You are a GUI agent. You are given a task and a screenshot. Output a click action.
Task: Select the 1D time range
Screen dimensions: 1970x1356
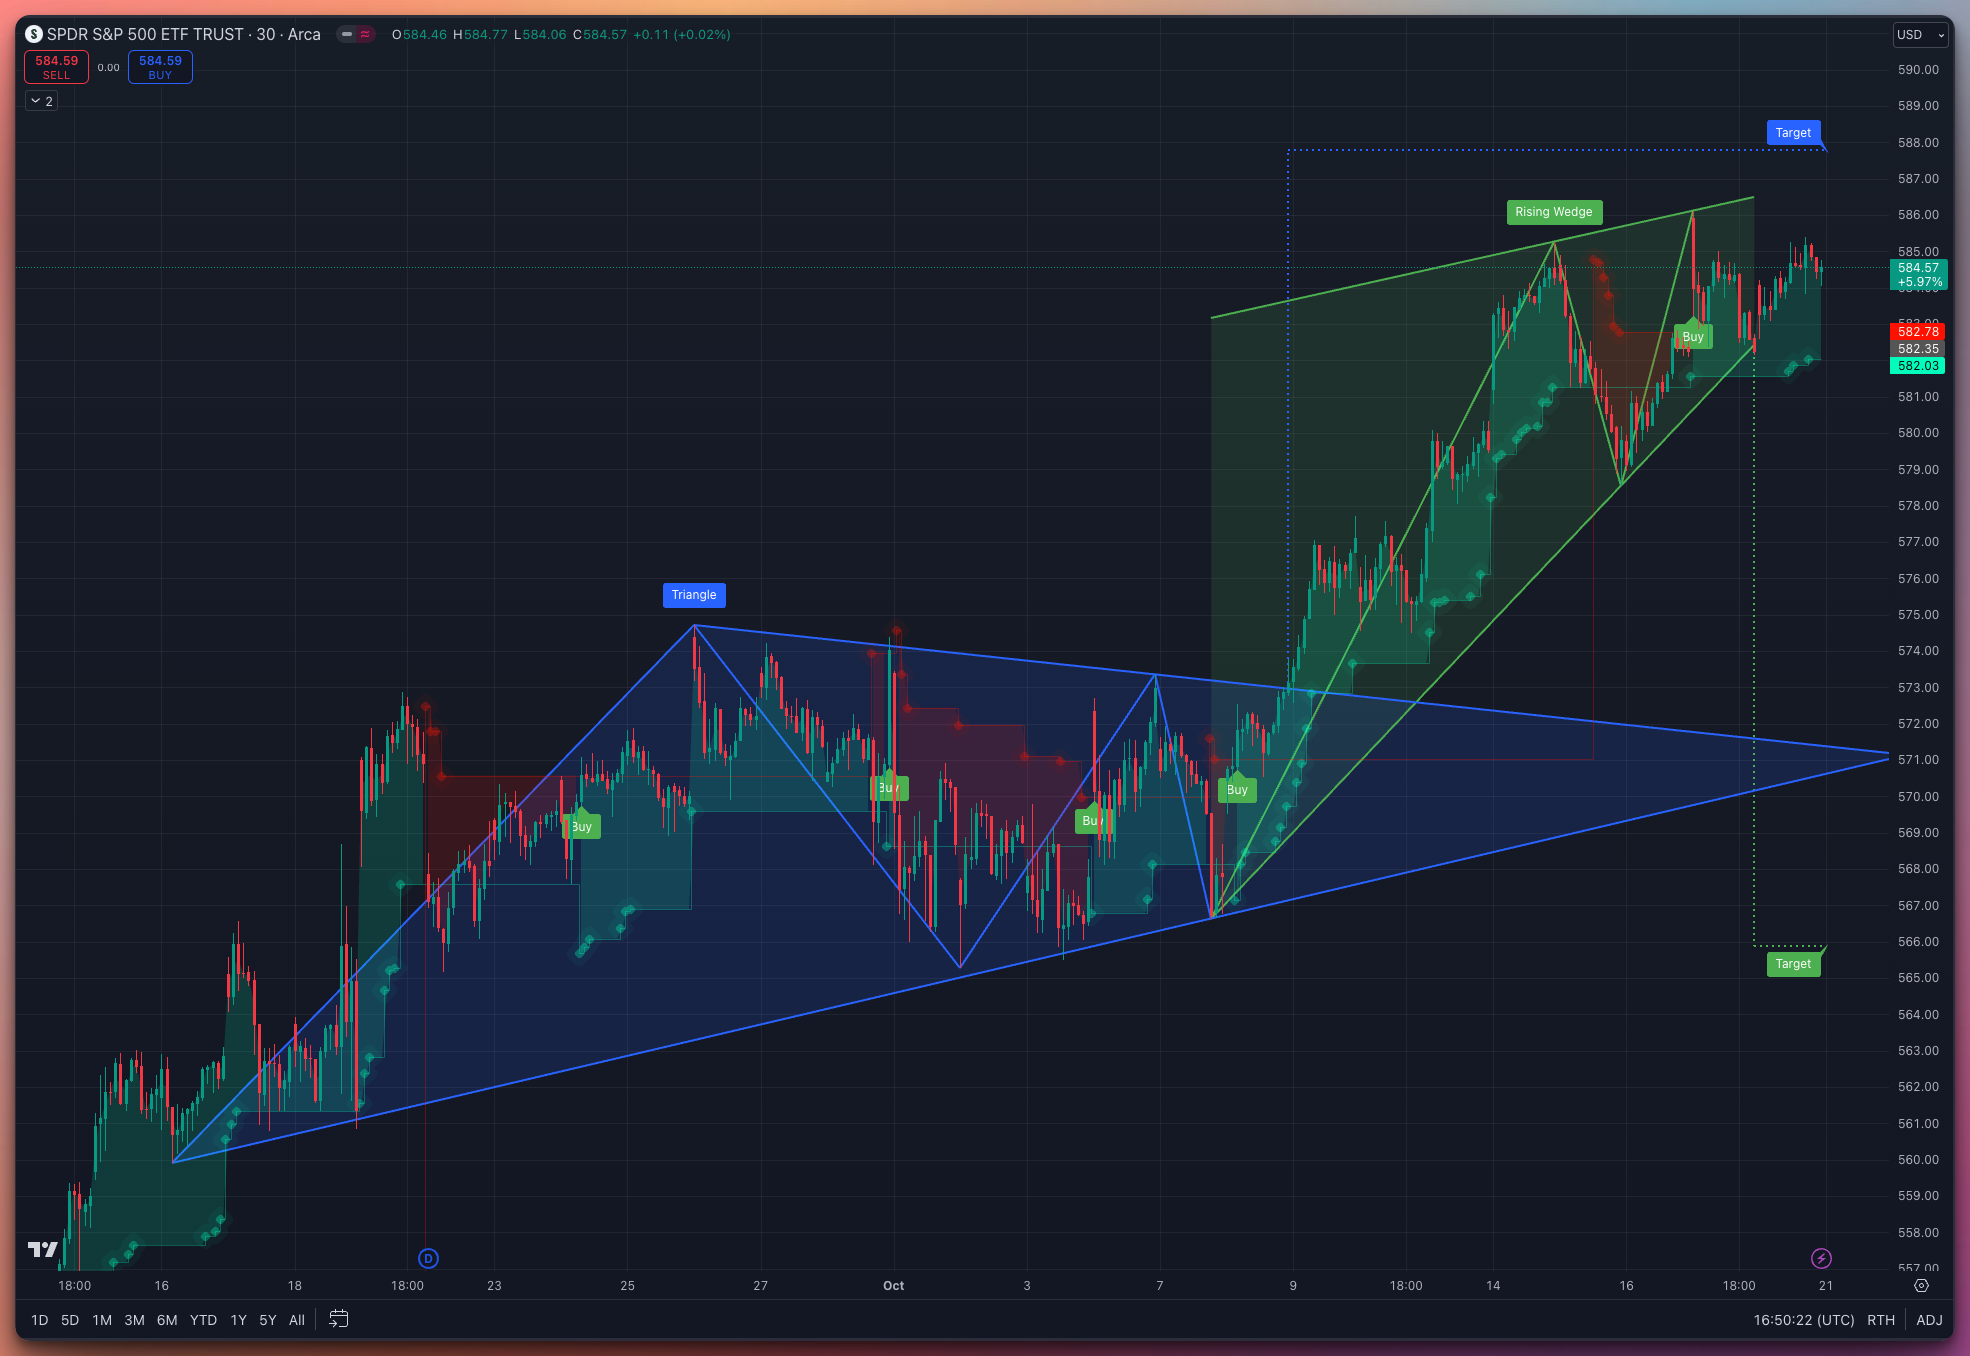click(40, 1320)
